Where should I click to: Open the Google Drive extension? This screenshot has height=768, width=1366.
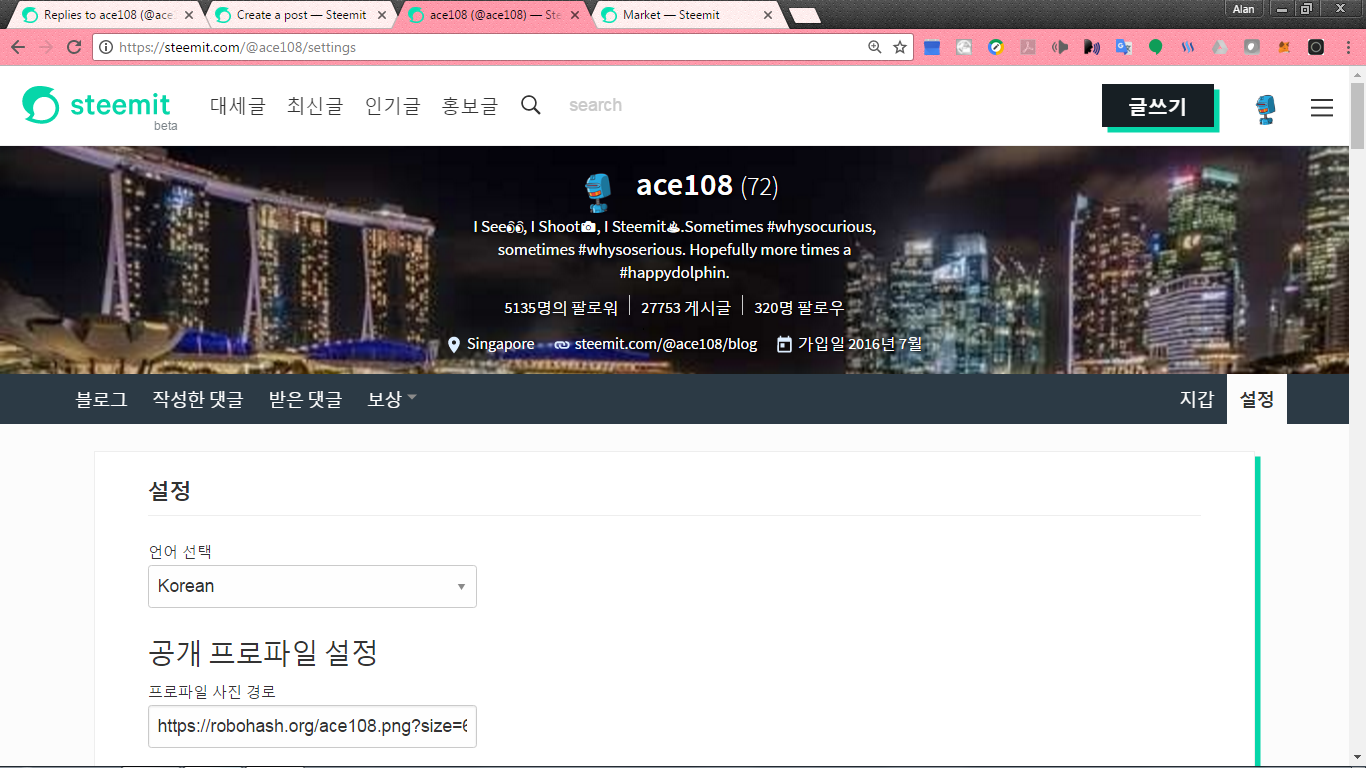click(1219, 47)
